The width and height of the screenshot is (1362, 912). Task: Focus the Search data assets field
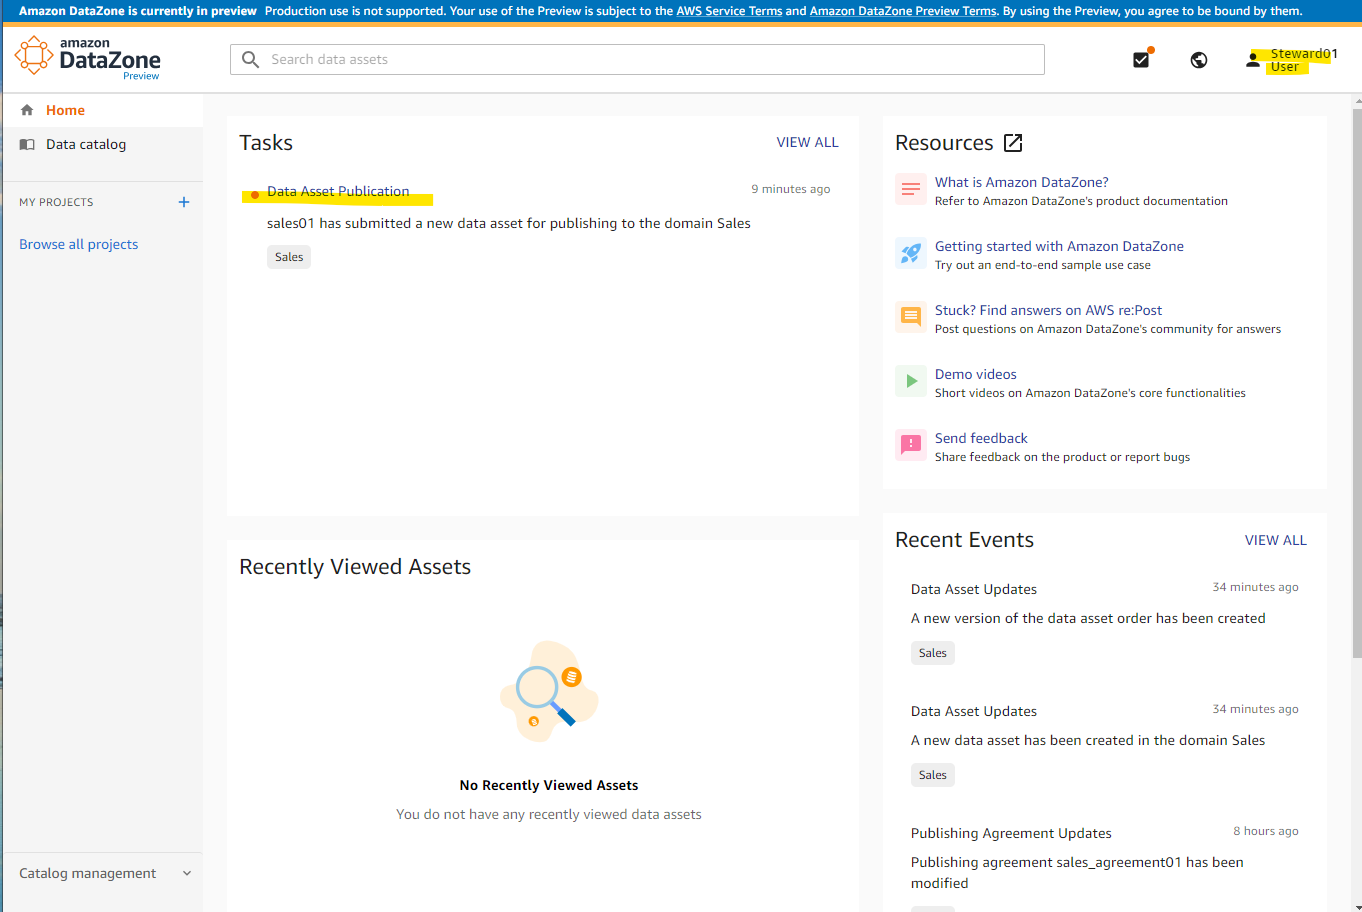click(x=637, y=59)
